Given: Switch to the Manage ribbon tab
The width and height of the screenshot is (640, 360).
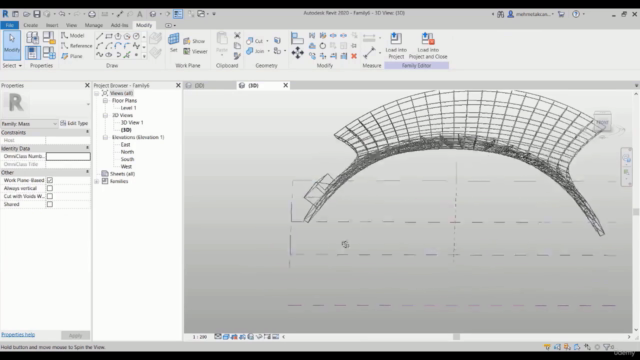Looking at the screenshot, I should pyautogui.click(x=93, y=25).
